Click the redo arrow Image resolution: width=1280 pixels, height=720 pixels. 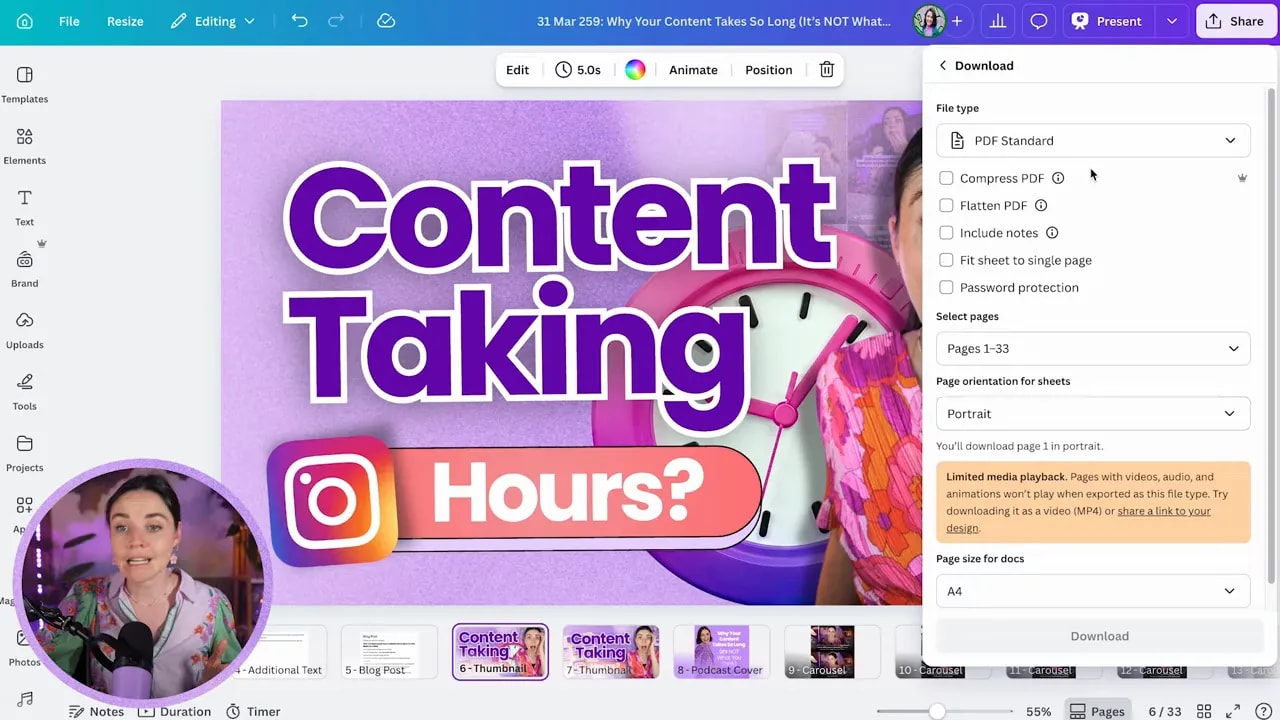[x=336, y=21]
